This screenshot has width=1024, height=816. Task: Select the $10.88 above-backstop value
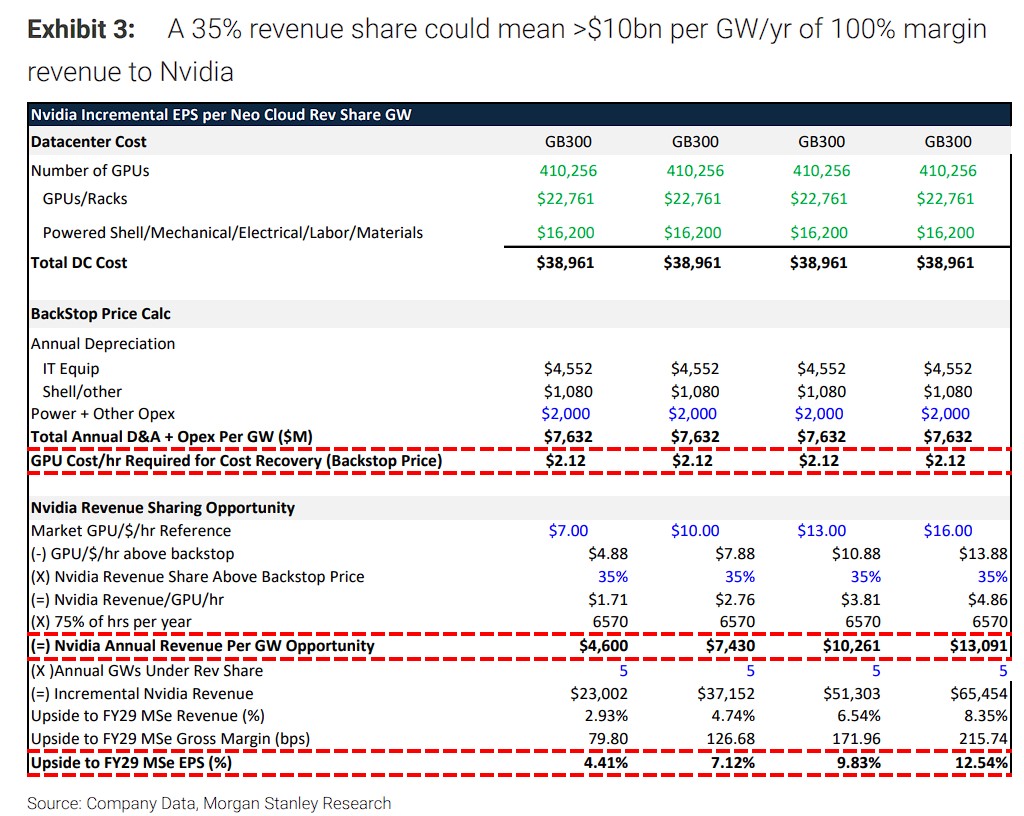[x=856, y=554]
